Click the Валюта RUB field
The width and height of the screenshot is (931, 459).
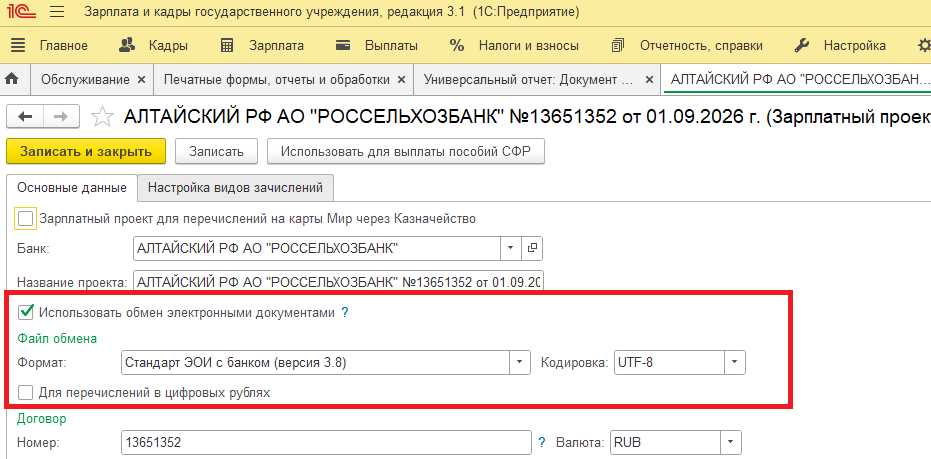pos(666,442)
